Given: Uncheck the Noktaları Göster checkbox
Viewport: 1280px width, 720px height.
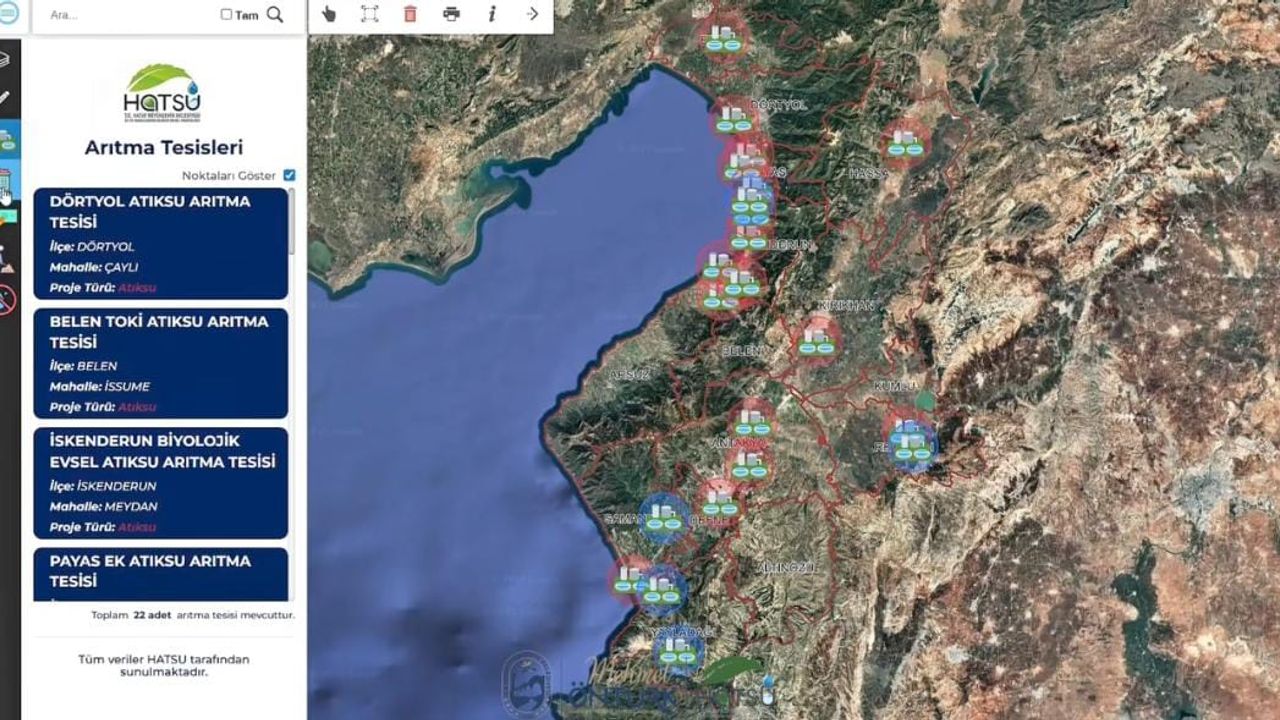Looking at the screenshot, I should (x=289, y=175).
